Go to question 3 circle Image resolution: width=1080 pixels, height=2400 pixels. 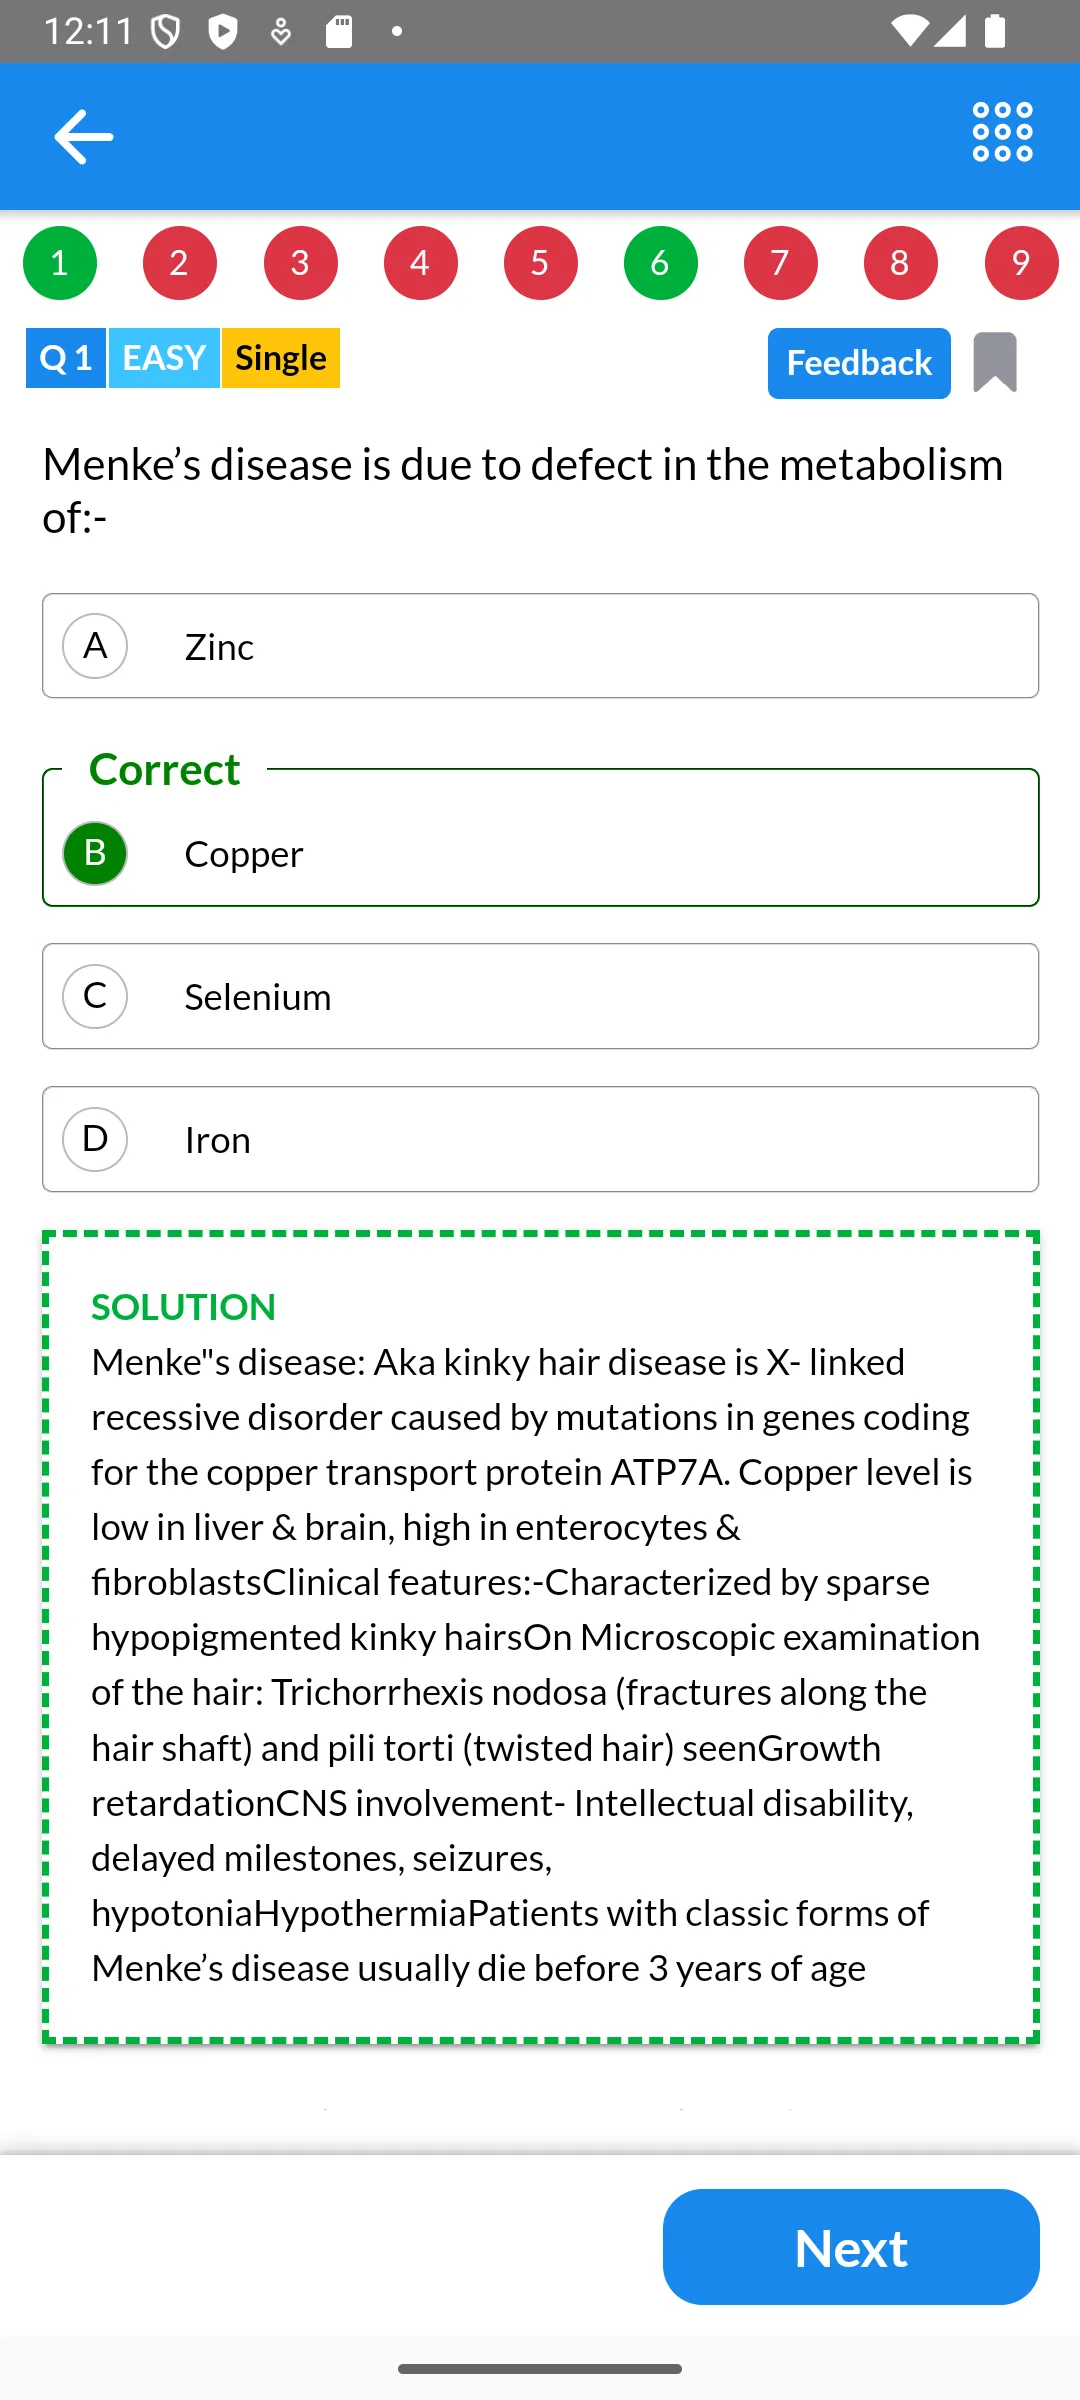pyautogui.click(x=300, y=263)
